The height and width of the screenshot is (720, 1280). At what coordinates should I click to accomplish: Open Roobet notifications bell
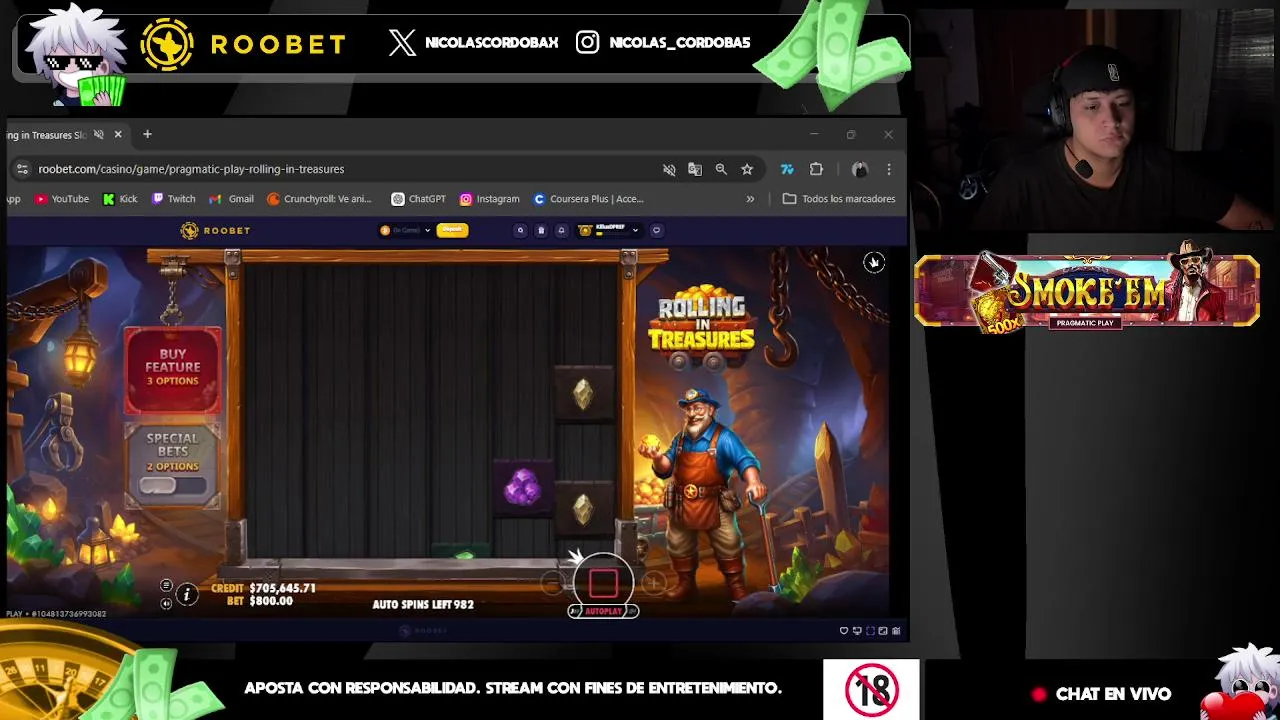pyautogui.click(x=561, y=230)
